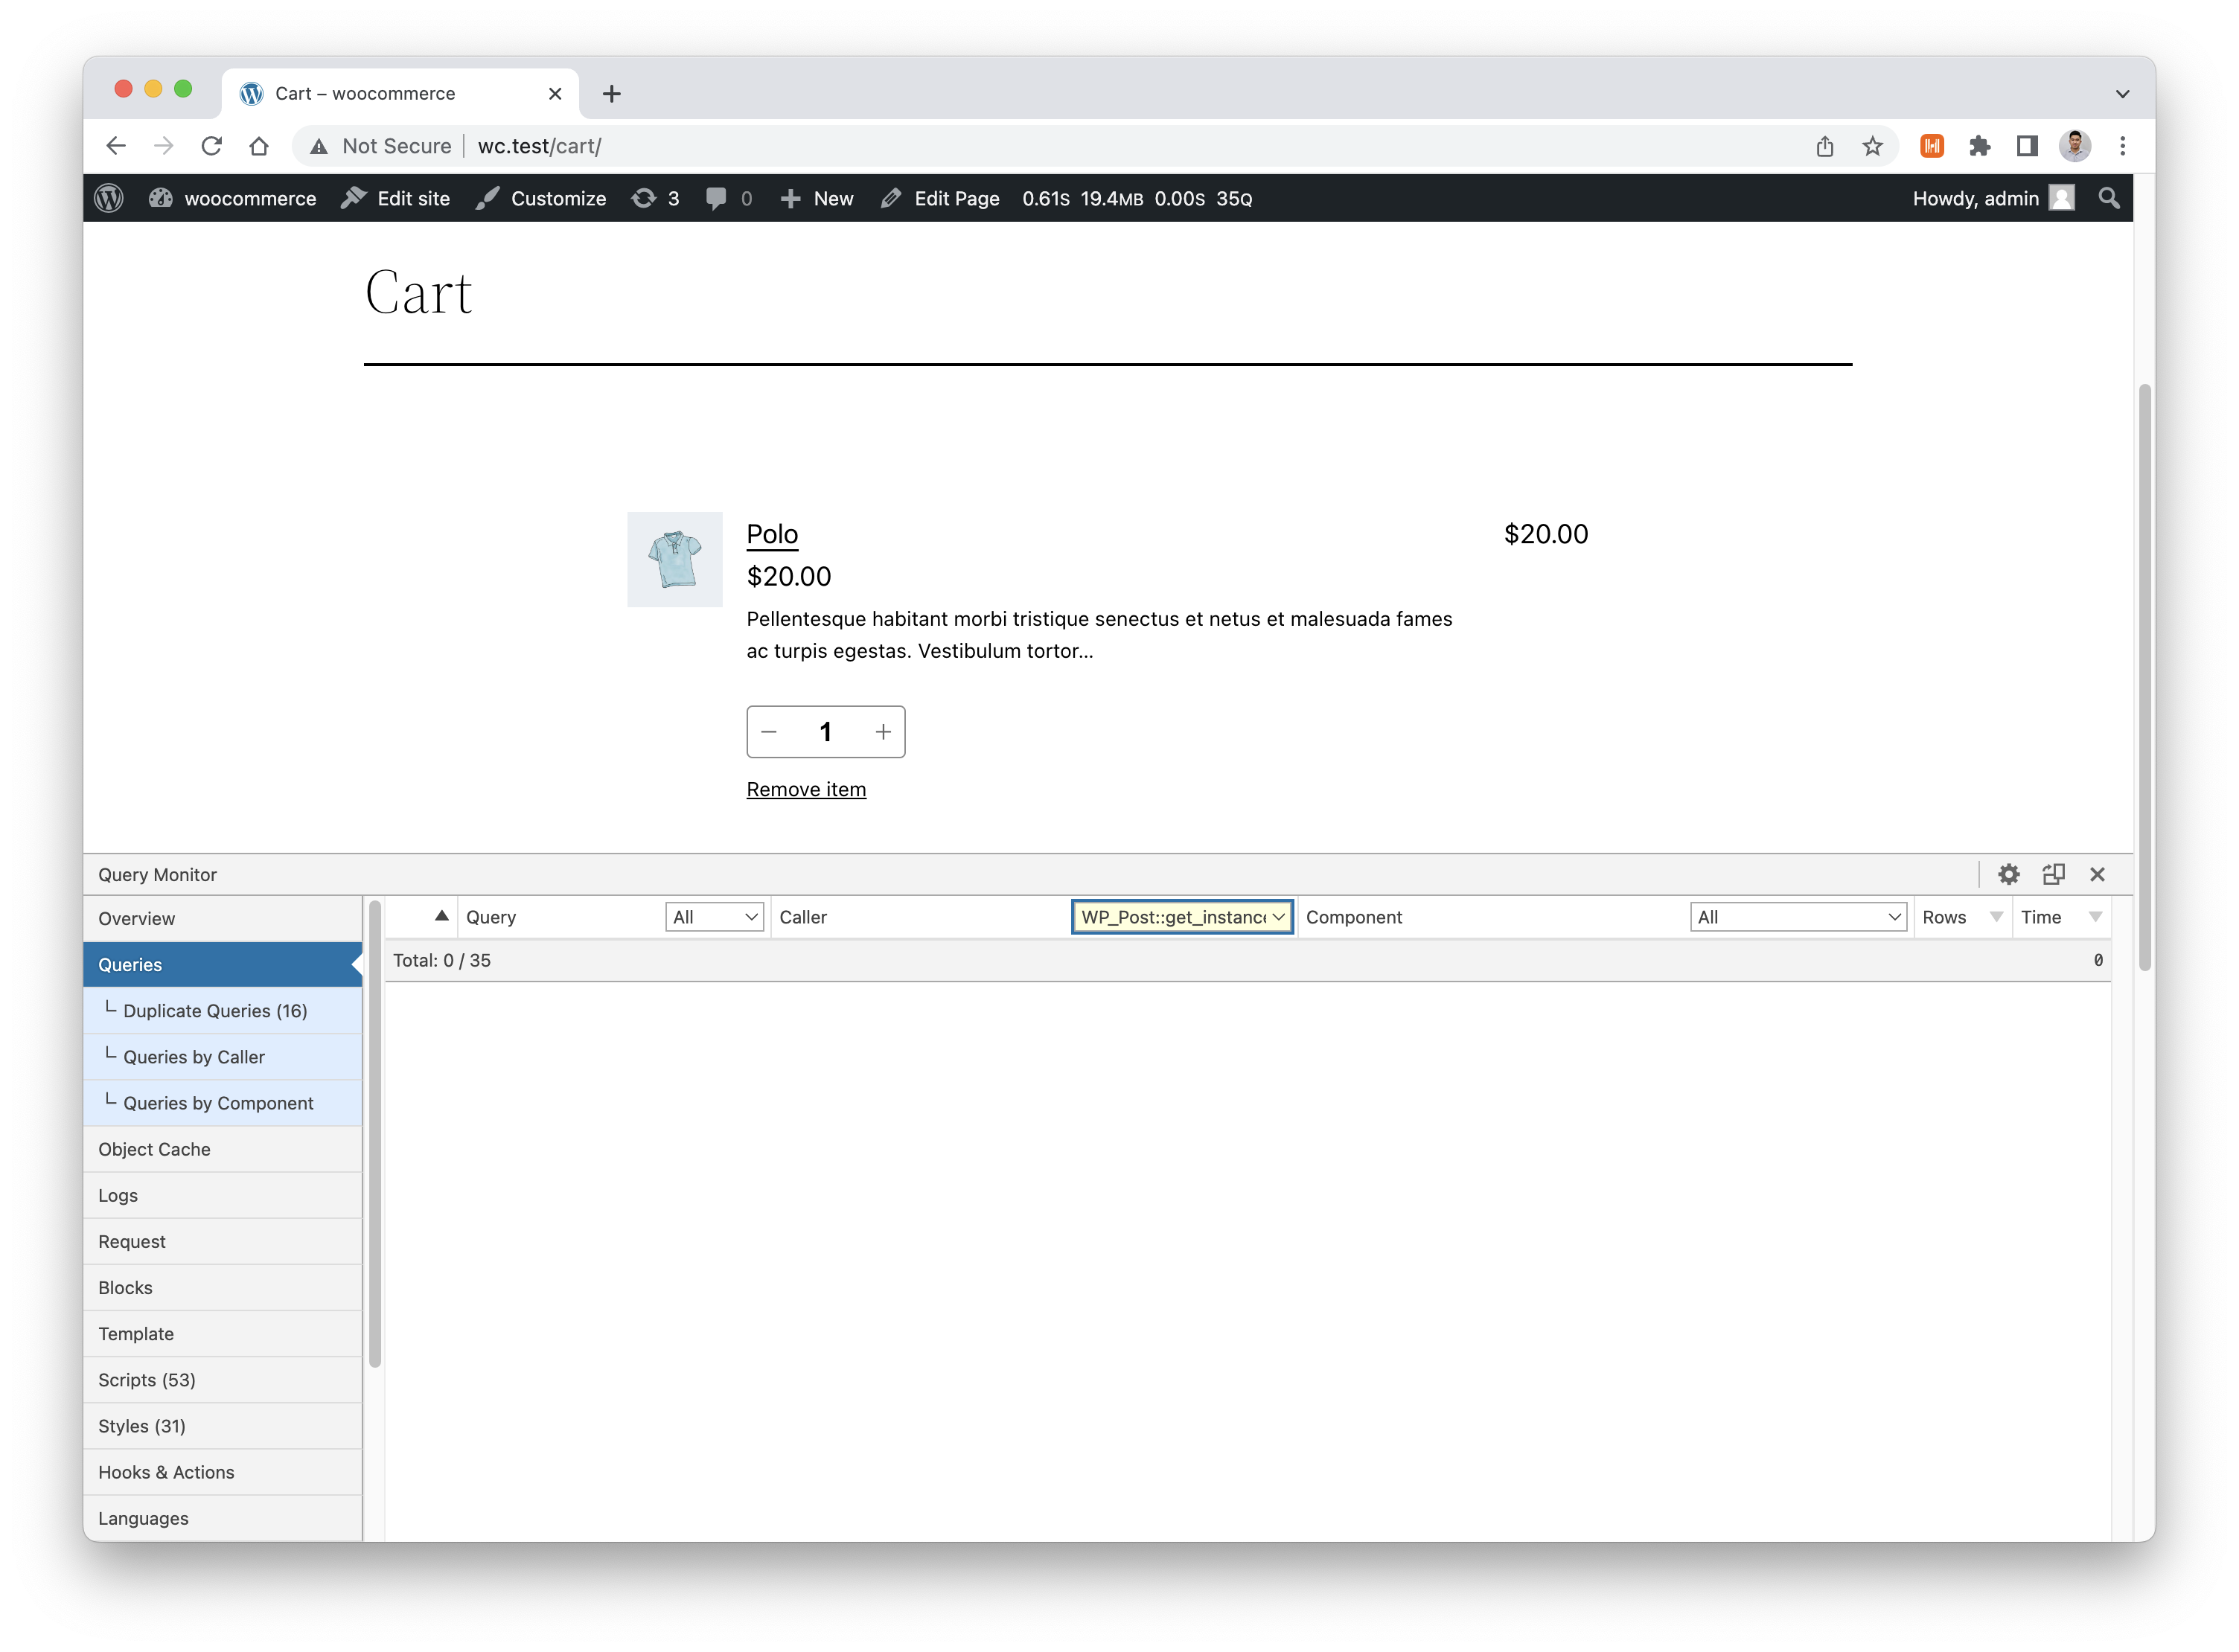The width and height of the screenshot is (2239, 1652).
Task: Open comments via the speech bubble icon
Action: click(x=717, y=198)
